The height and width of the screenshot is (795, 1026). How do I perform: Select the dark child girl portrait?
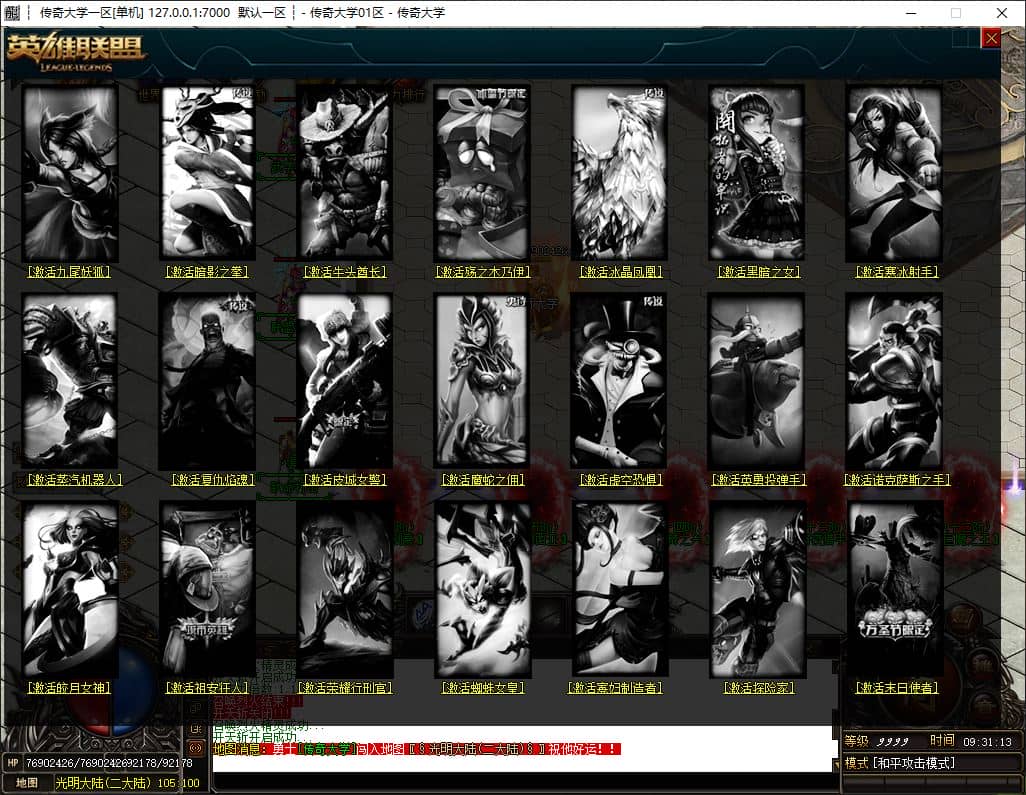pyautogui.click(x=757, y=173)
